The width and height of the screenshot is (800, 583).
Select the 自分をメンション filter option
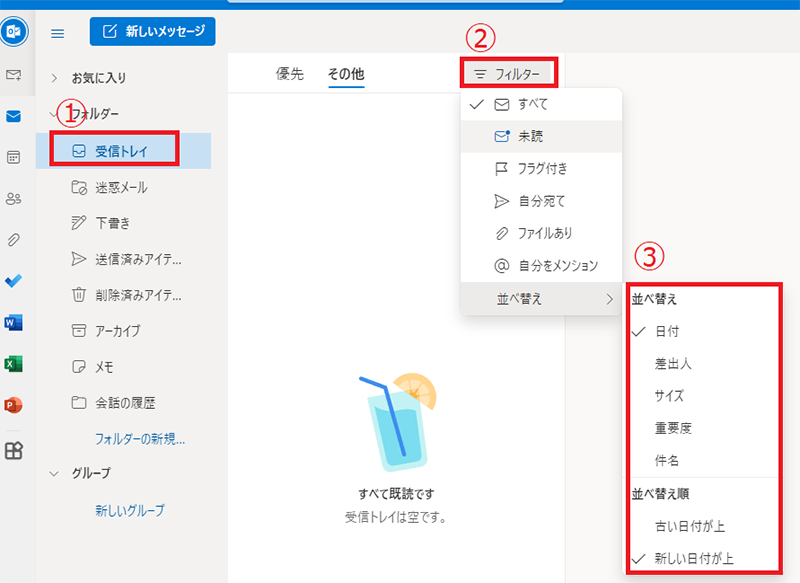[x=541, y=265]
